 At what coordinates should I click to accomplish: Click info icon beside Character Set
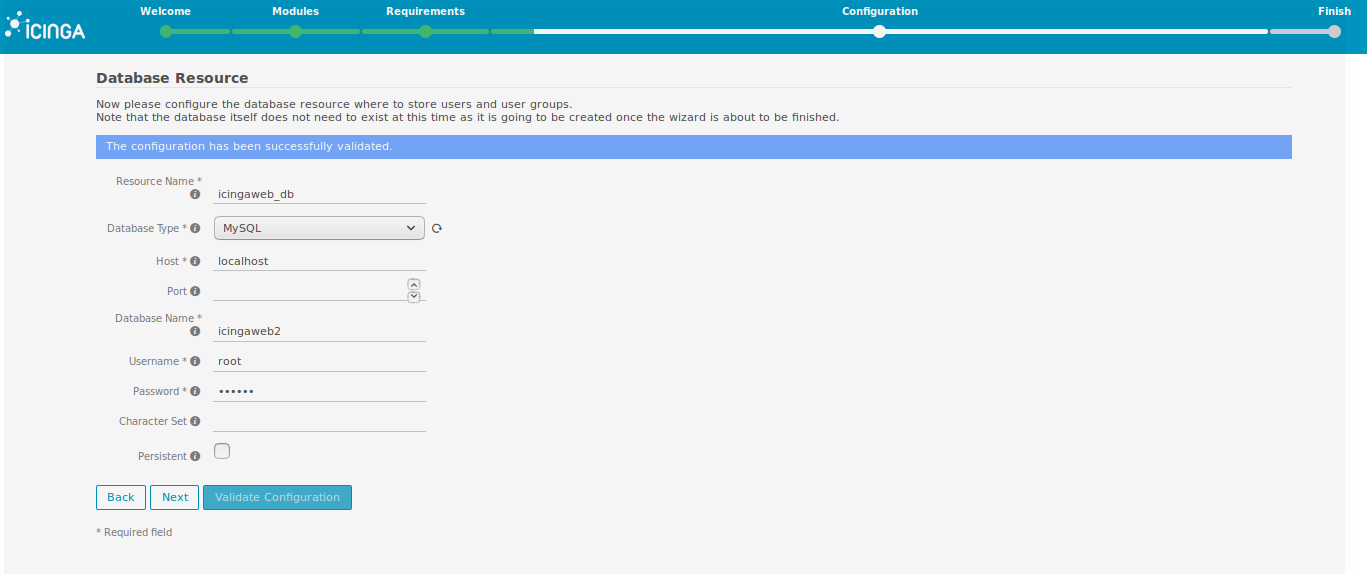click(x=195, y=421)
